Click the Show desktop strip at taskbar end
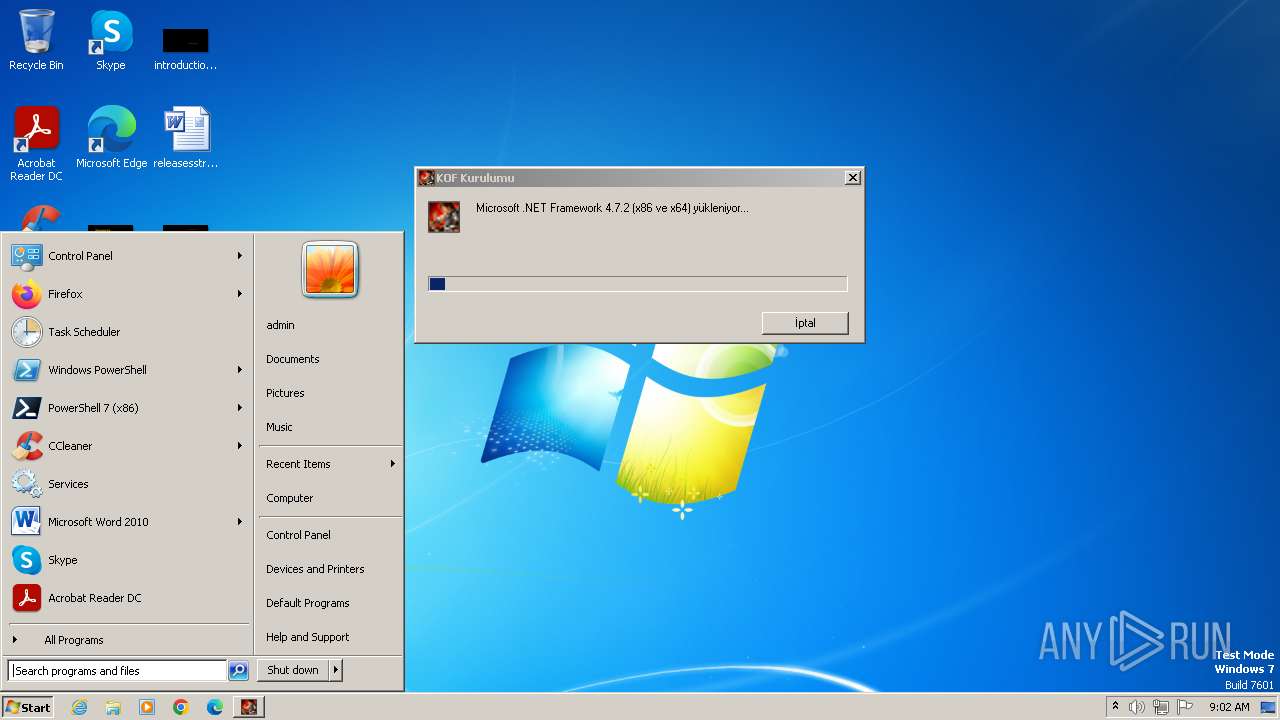Screen dimensions: 1280x720 (x=1268, y=707)
